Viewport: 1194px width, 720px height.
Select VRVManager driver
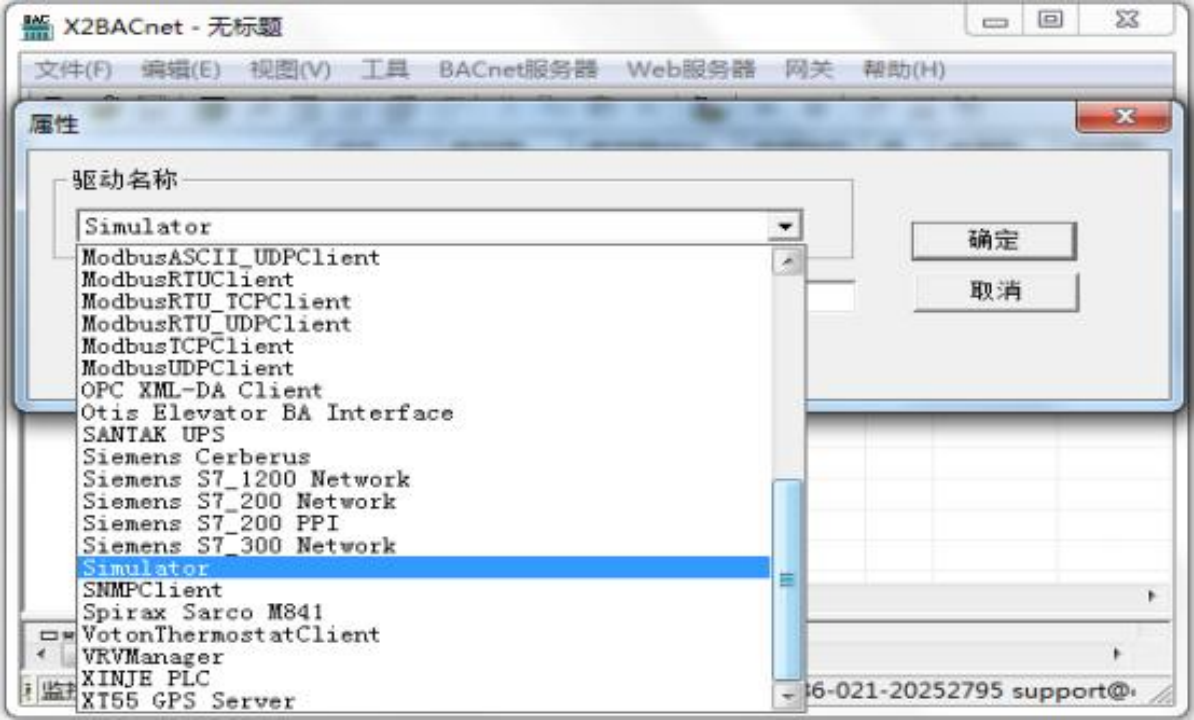tap(425, 656)
